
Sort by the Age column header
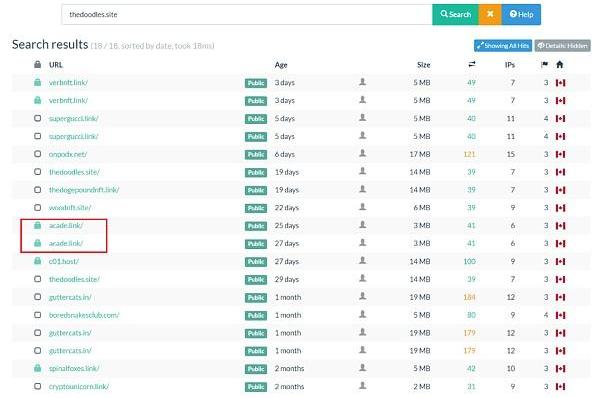[281, 65]
